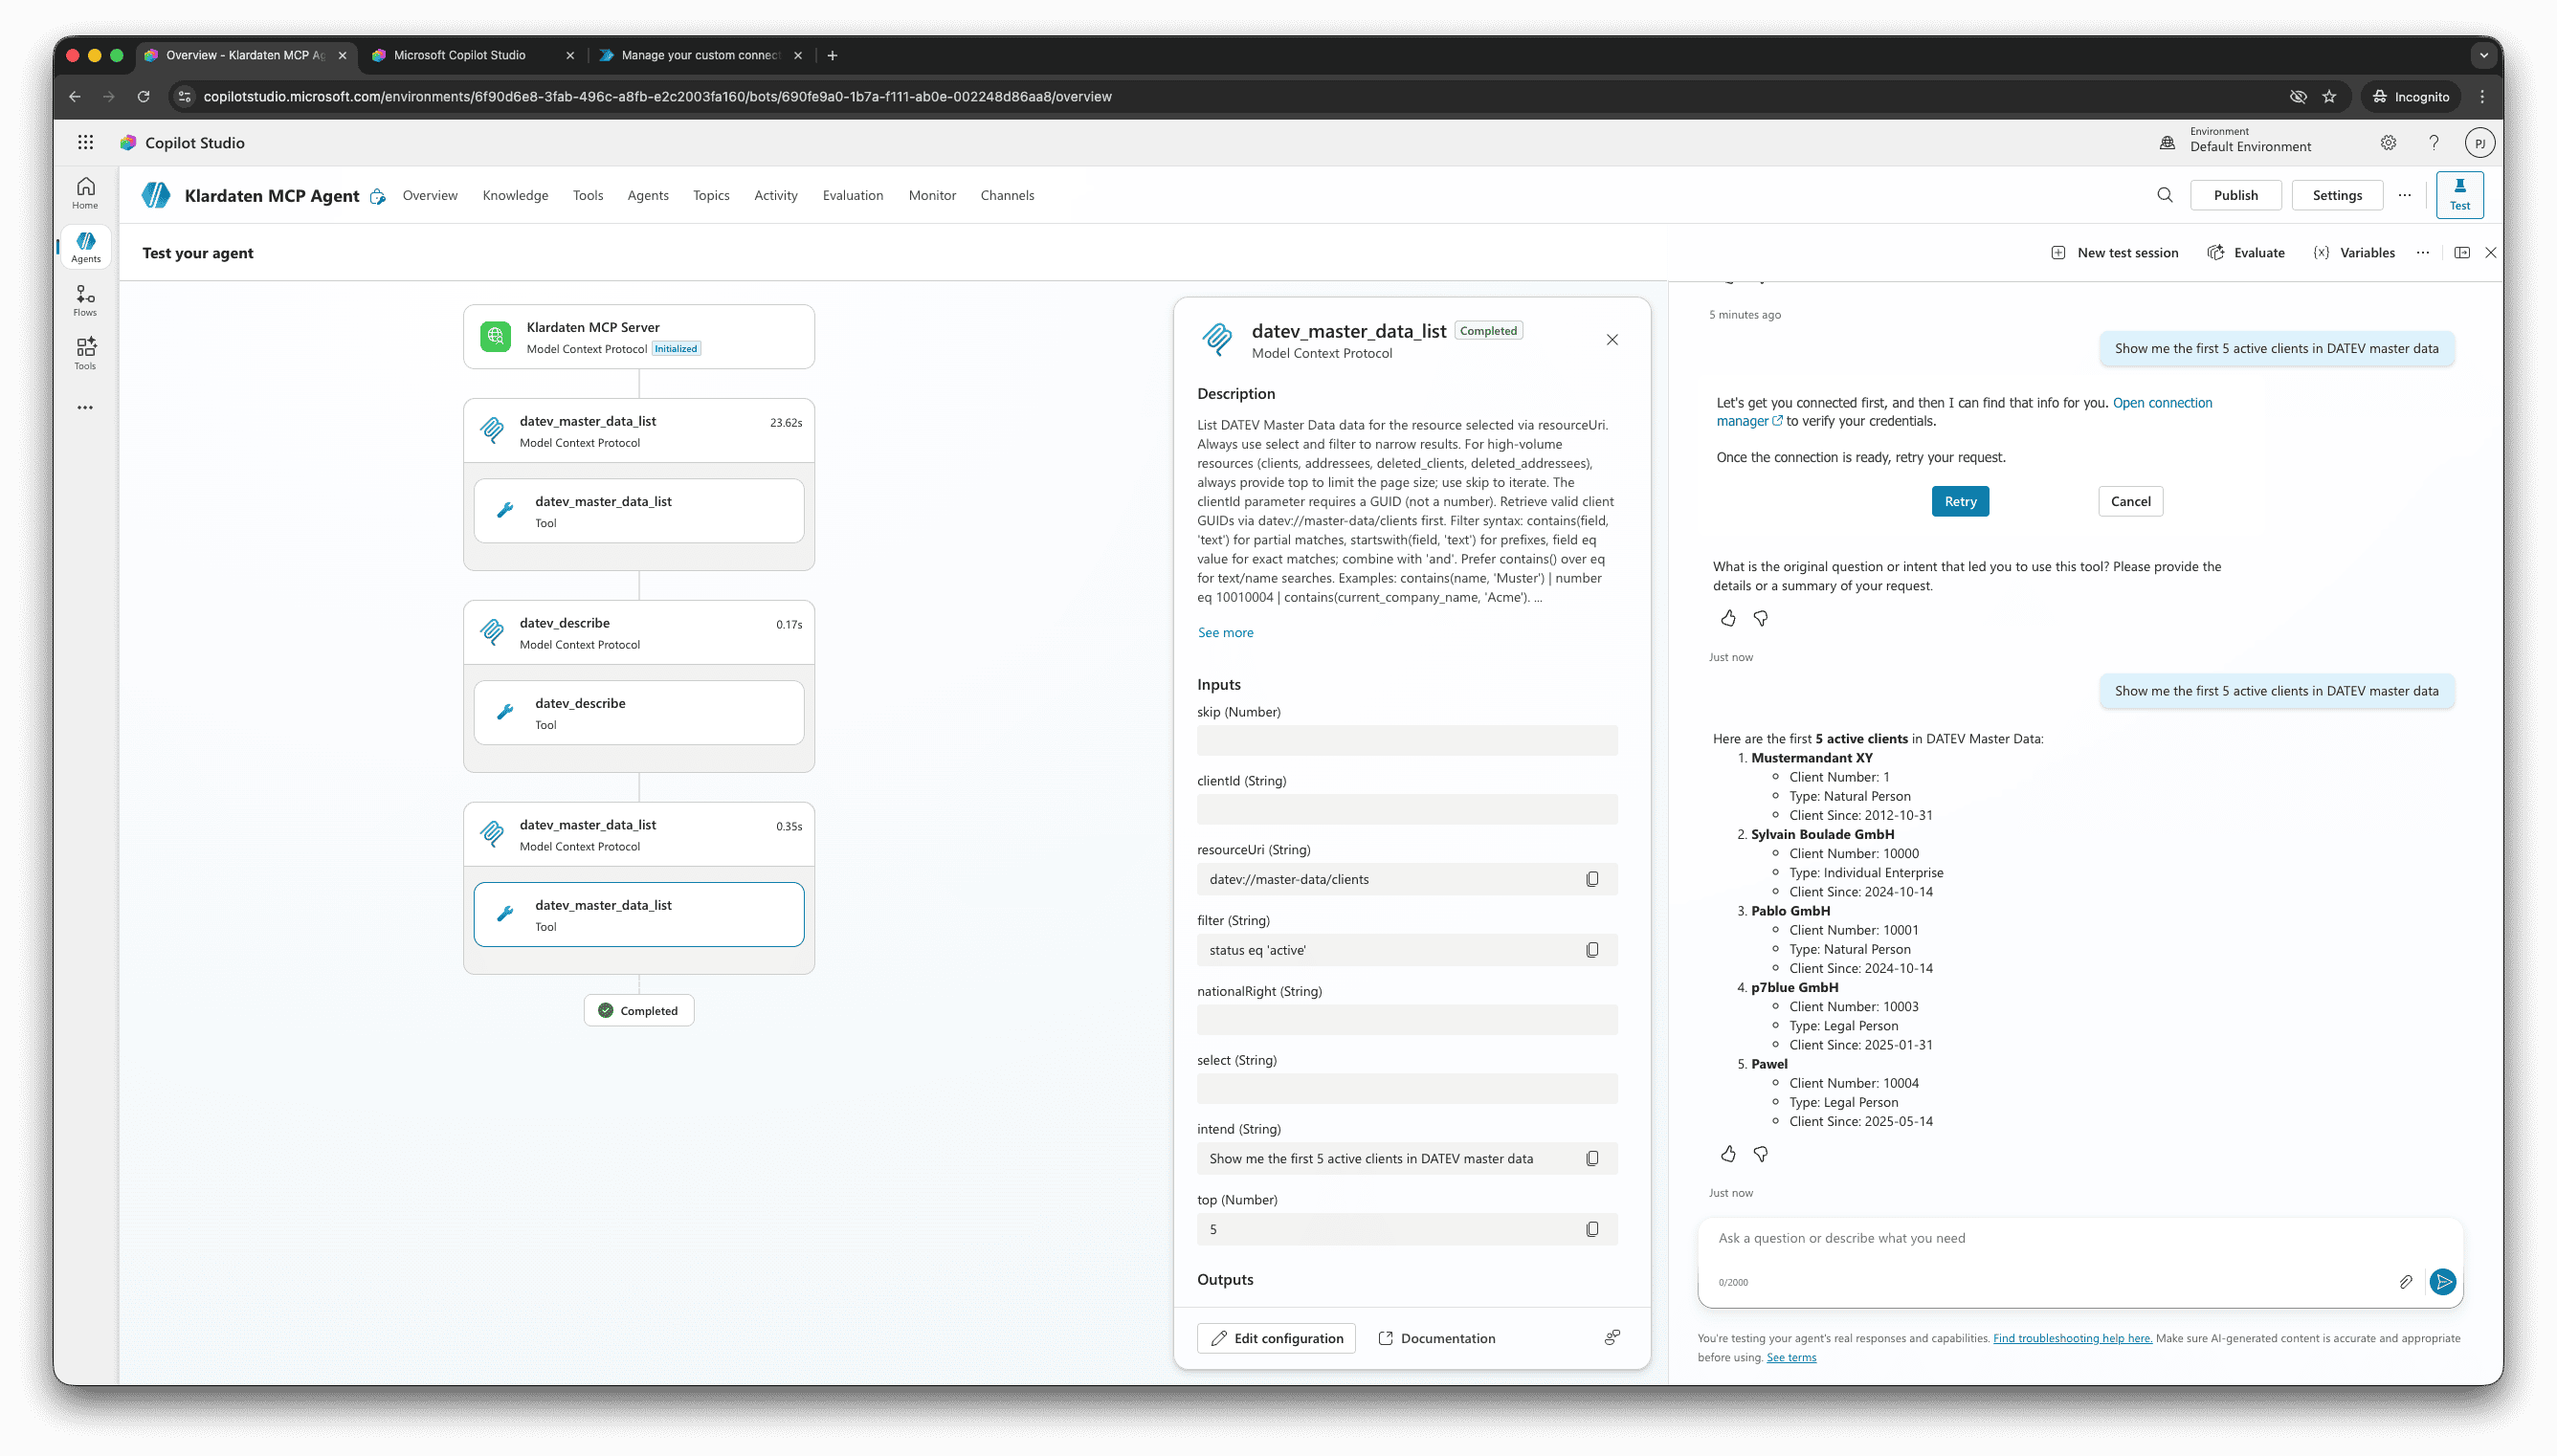
Task: Open Find troubleshooting help here link
Action: (x=2072, y=1338)
